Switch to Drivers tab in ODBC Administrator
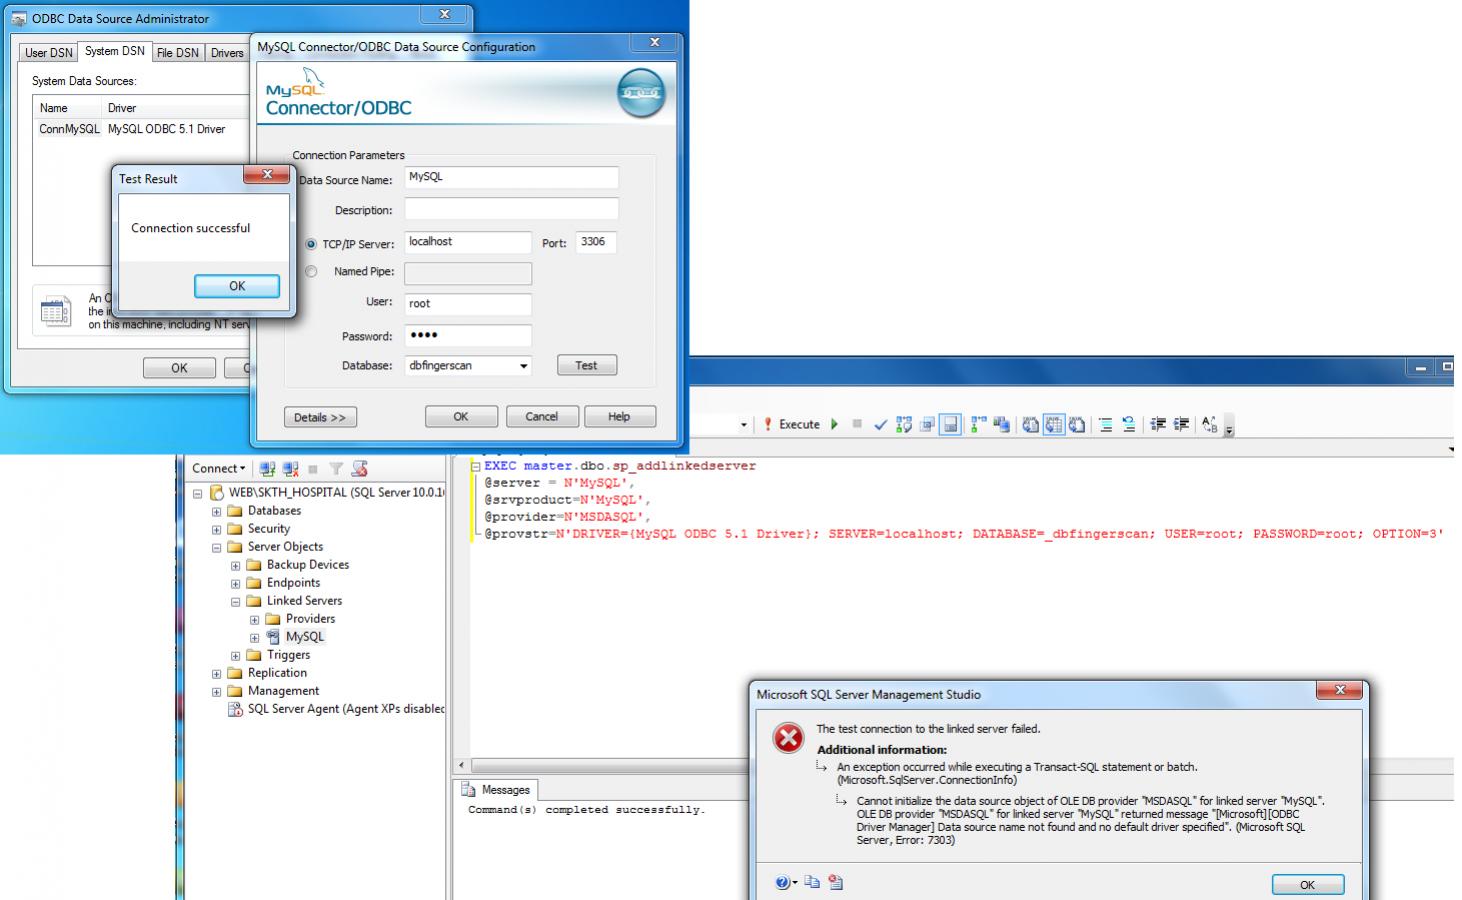Viewport: 1462px width, 900px height. (227, 53)
